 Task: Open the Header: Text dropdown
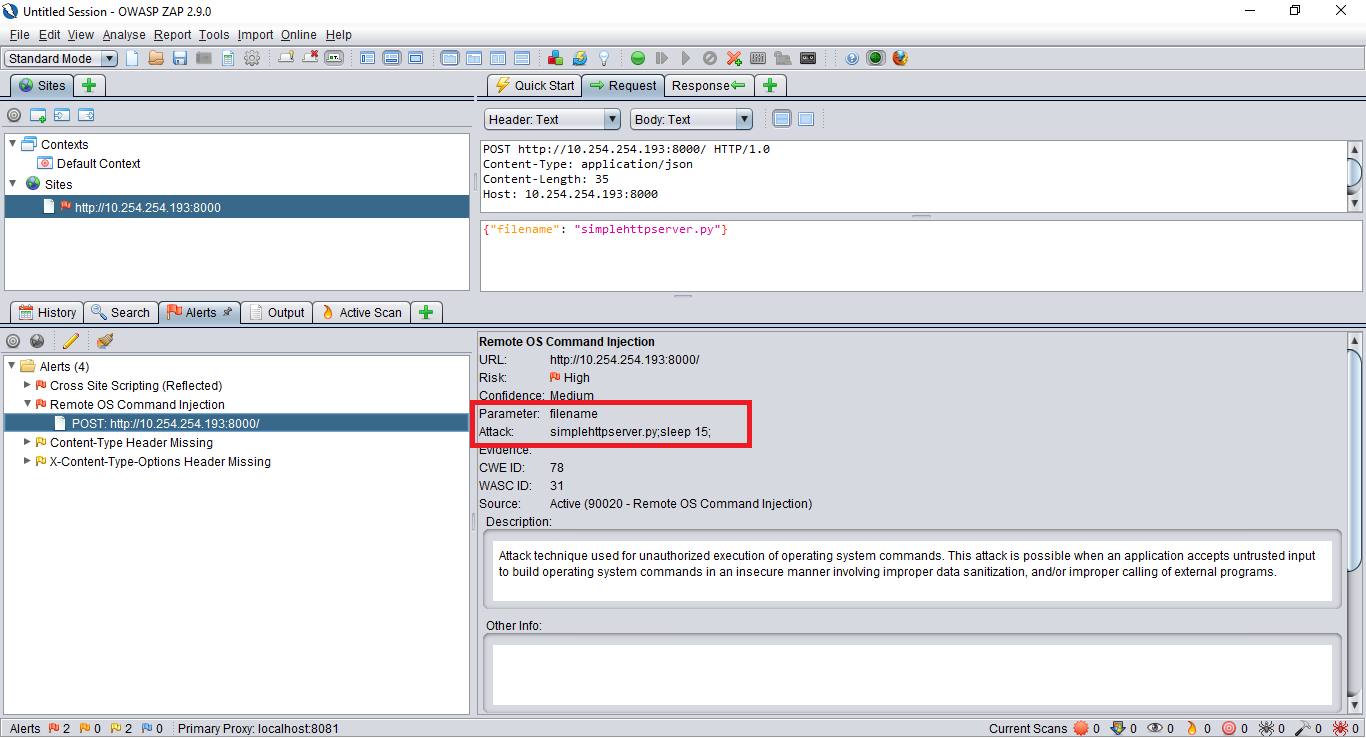553,119
